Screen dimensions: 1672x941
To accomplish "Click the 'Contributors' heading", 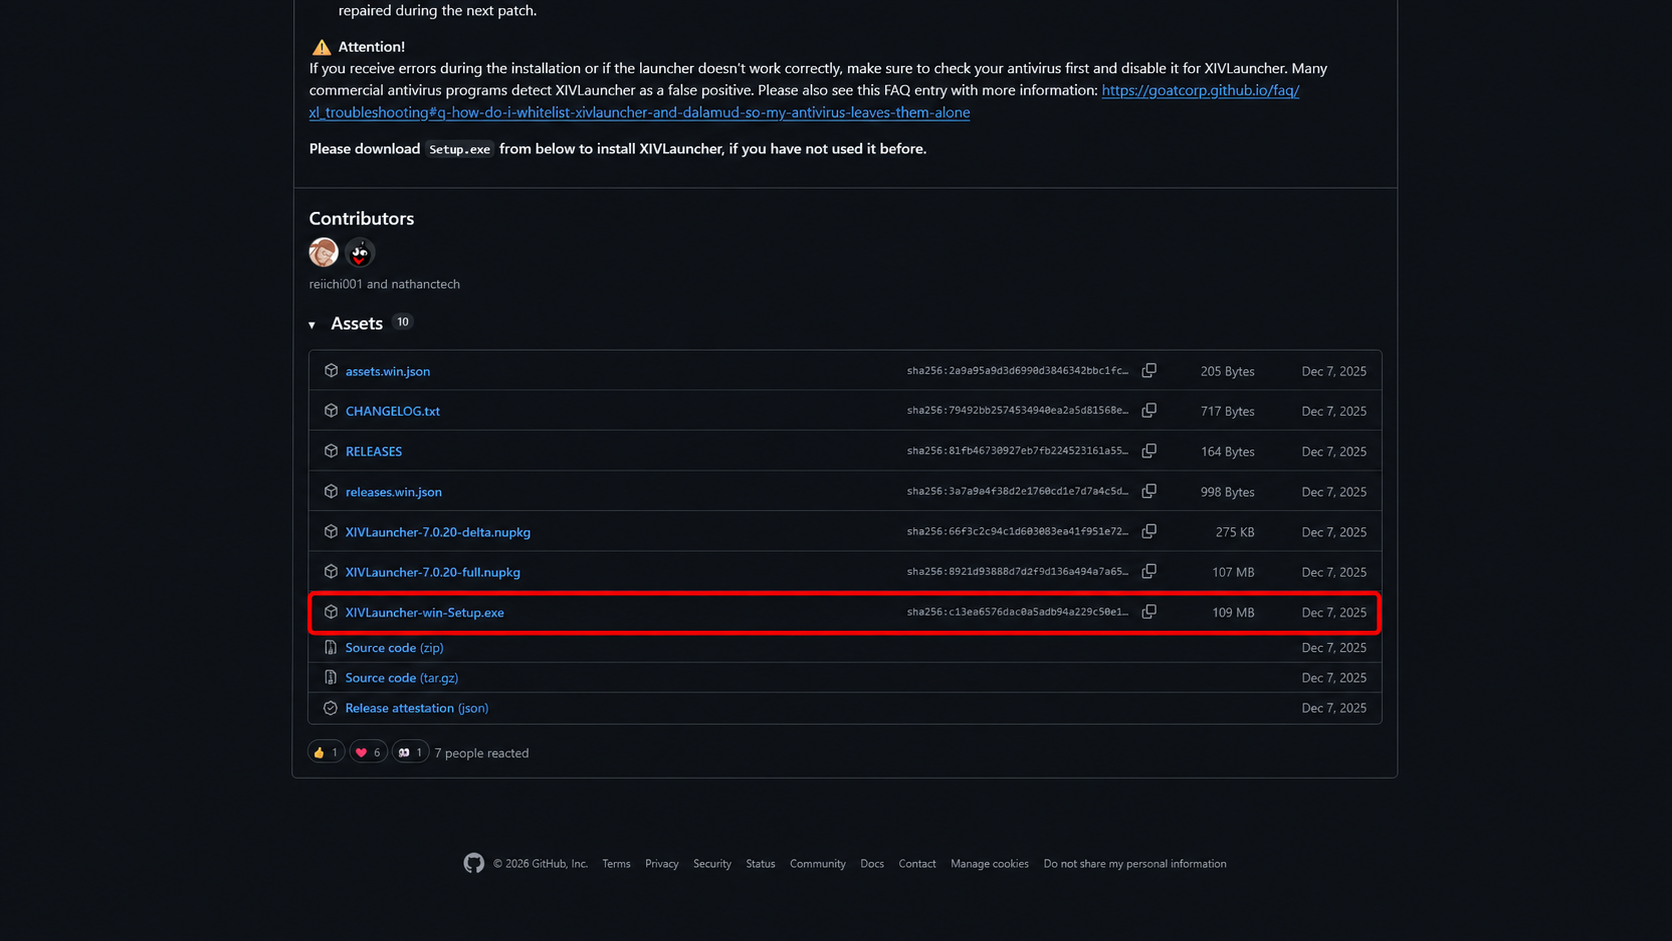I will click(361, 218).
